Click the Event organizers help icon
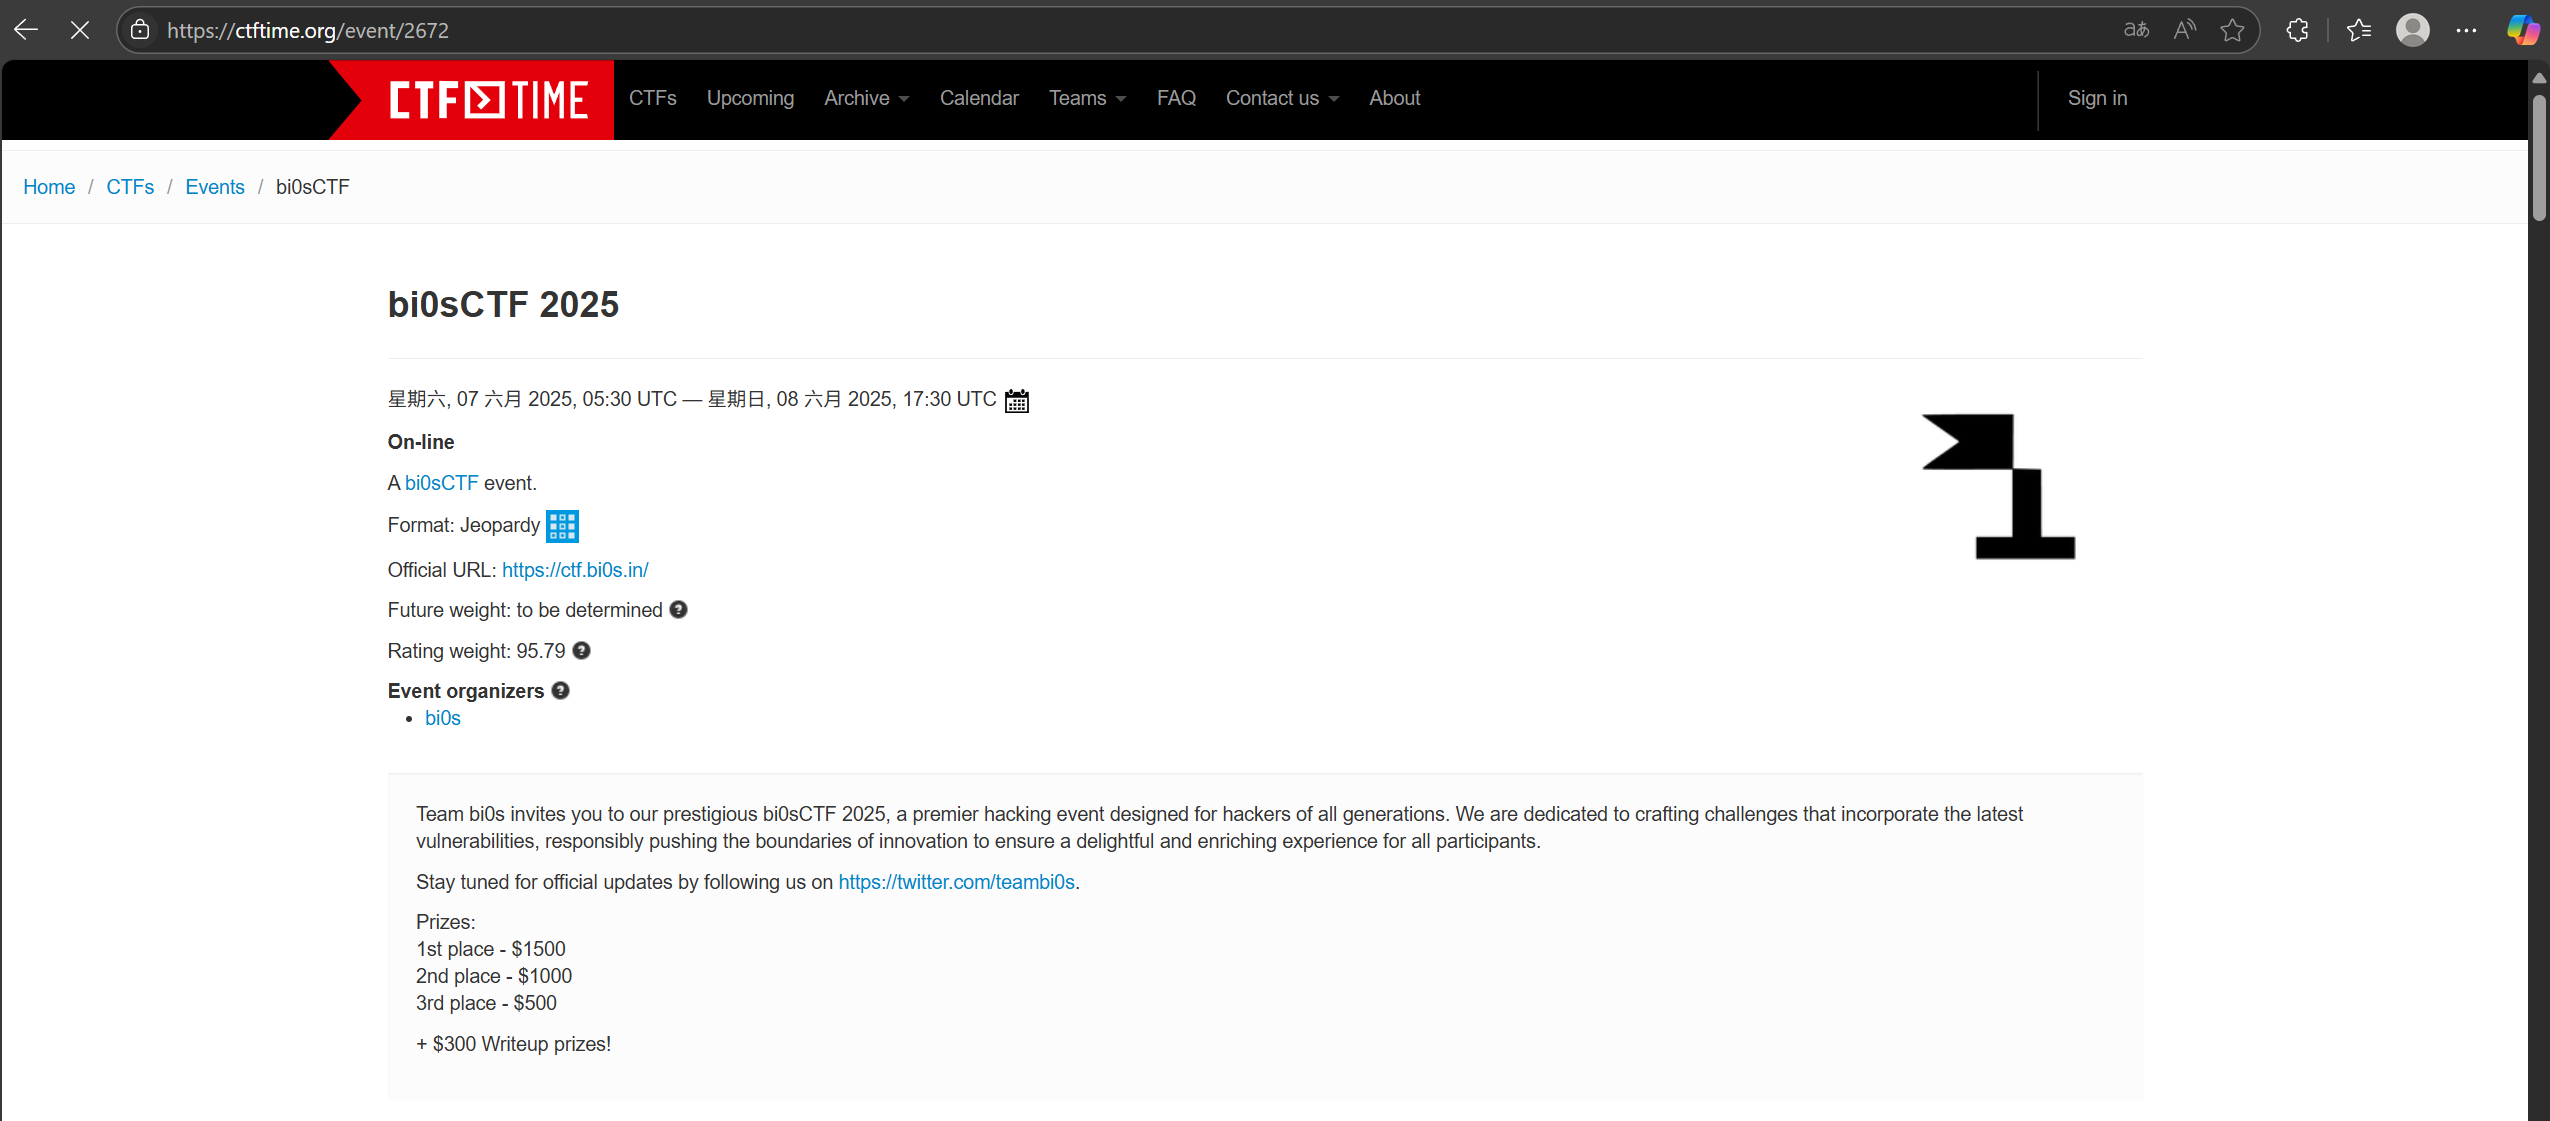Viewport: 2550px width, 1121px height. click(x=560, y=691)
